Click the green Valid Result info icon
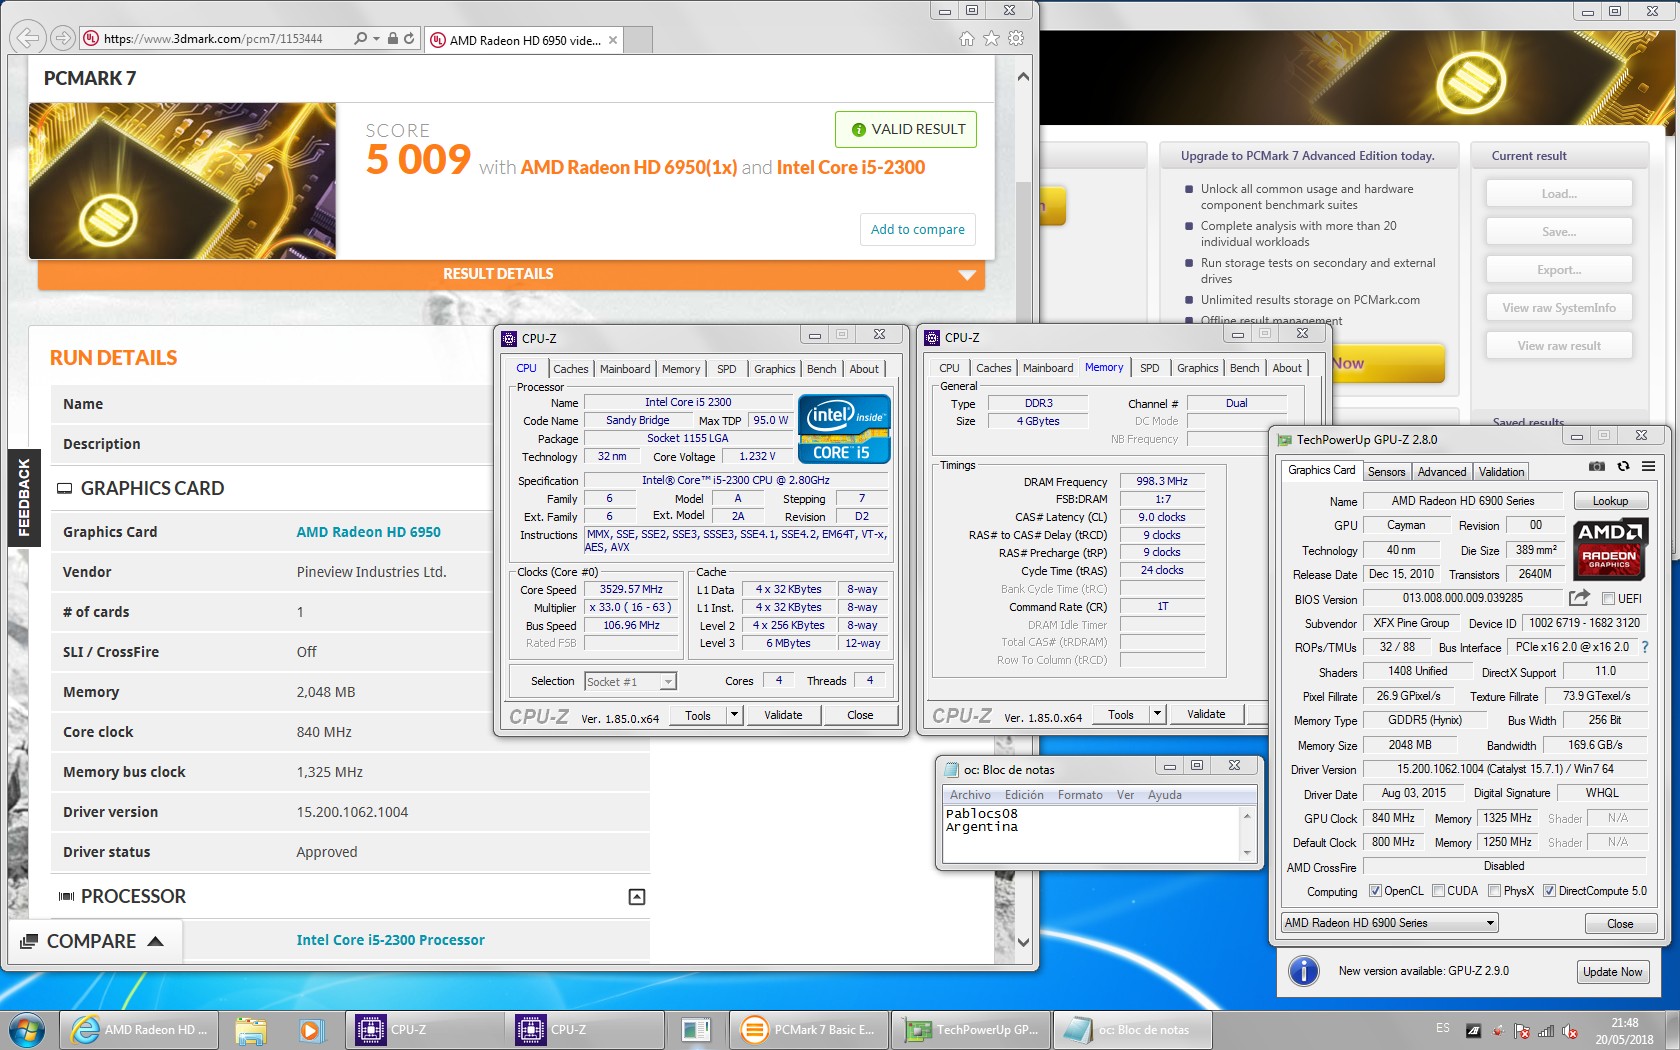The height and width of the screenshot is (1050, 1680). (x=858, y=130)
